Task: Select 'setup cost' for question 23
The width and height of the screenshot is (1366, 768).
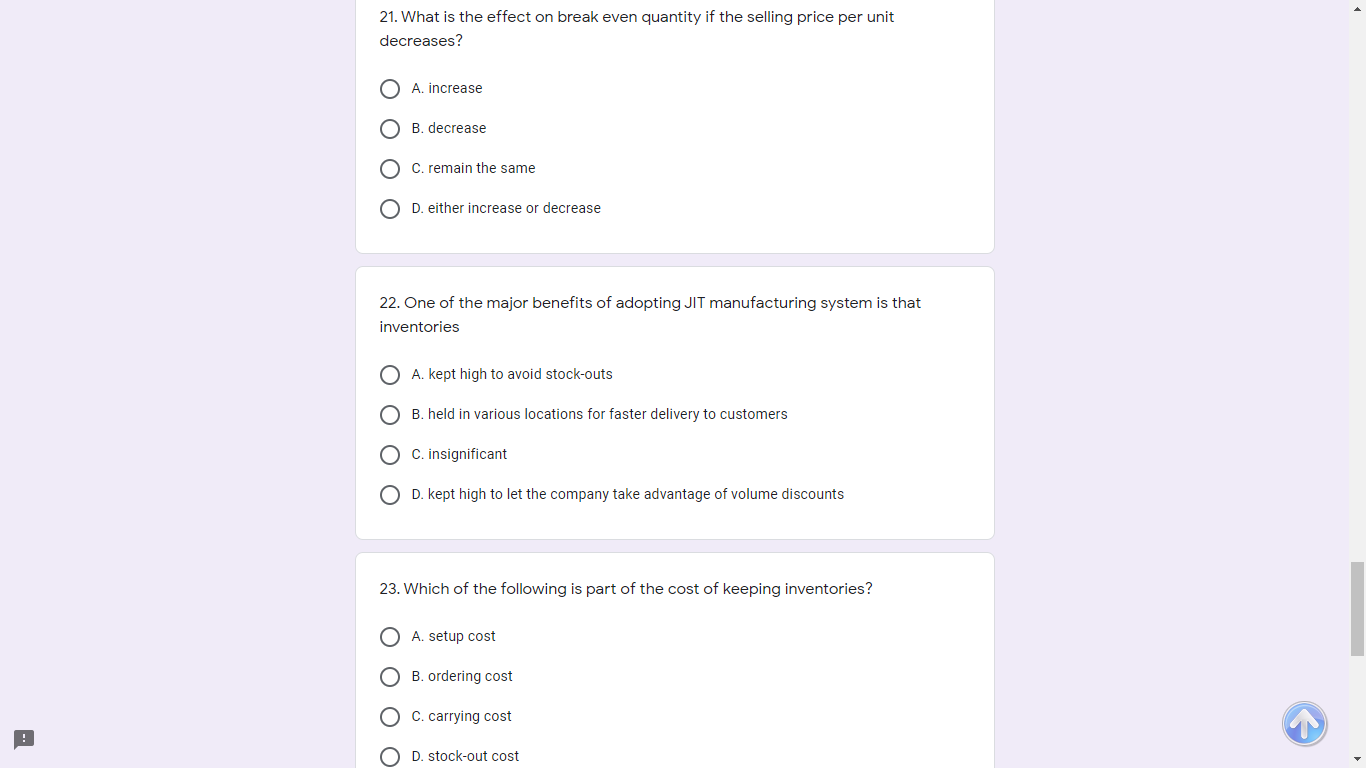Action: point(390,636)
